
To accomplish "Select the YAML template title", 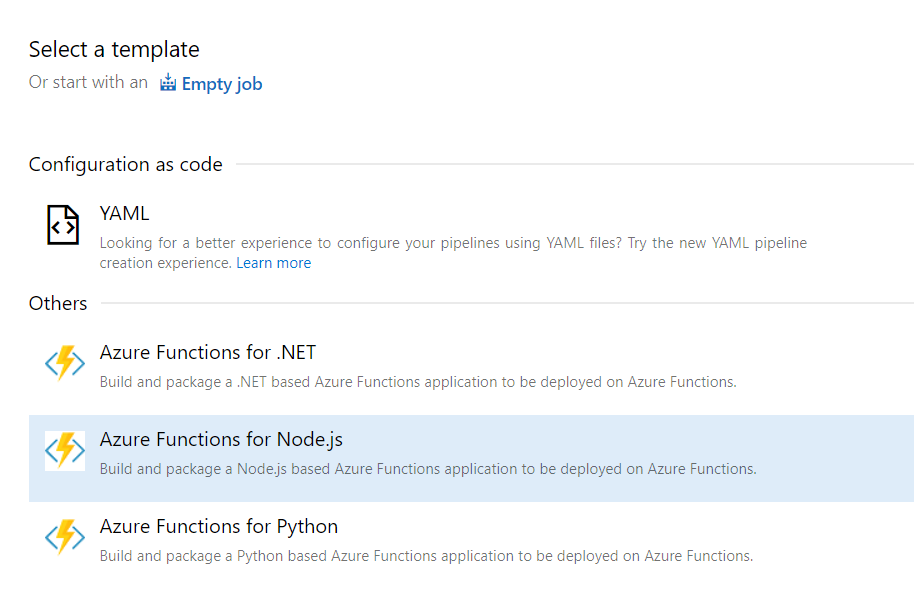I will [x=124, y=213].
